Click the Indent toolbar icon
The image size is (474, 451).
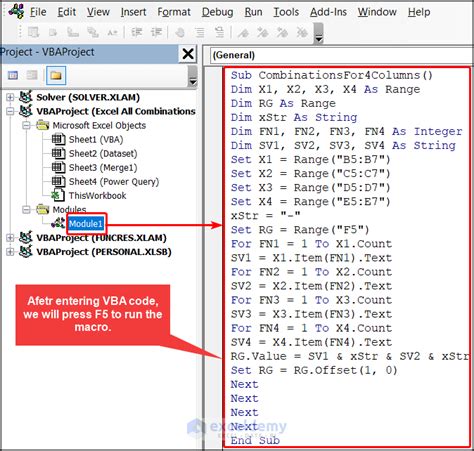click(x=136, y=32)
